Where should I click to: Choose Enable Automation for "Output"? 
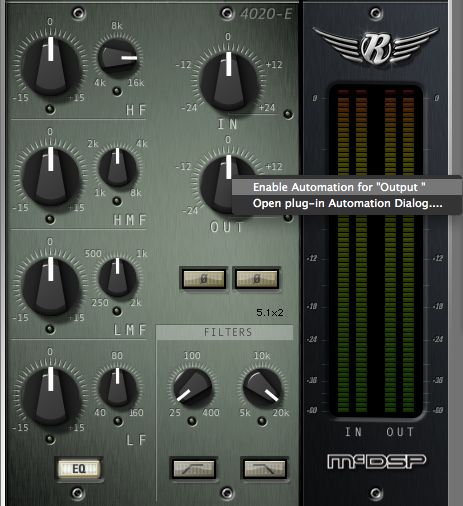pos(347,187)
